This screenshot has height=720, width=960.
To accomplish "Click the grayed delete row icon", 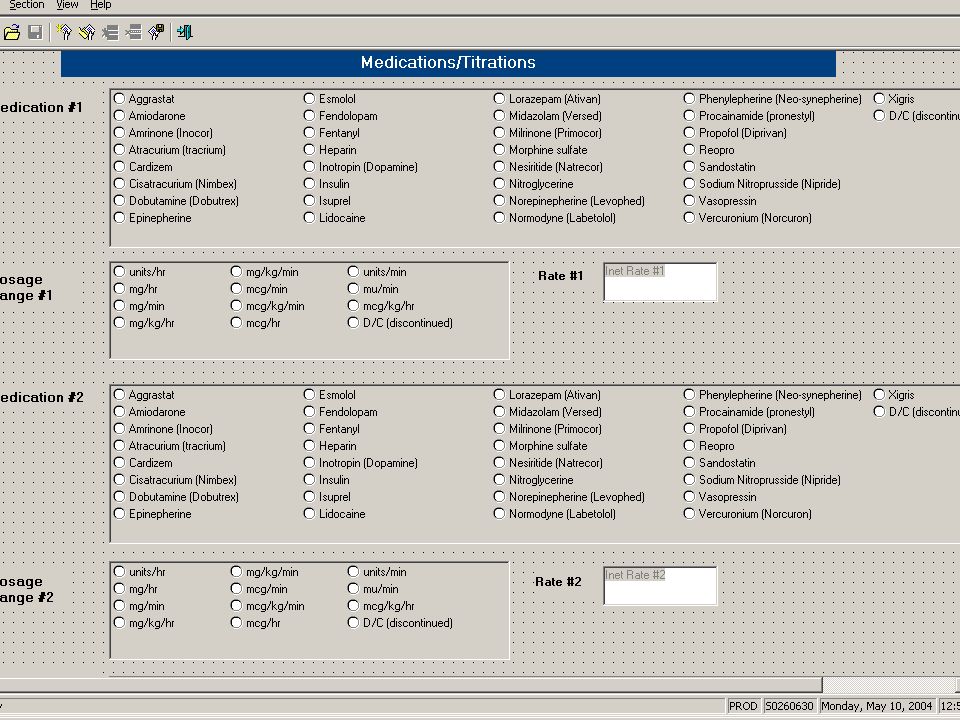I will pos(133,32).
